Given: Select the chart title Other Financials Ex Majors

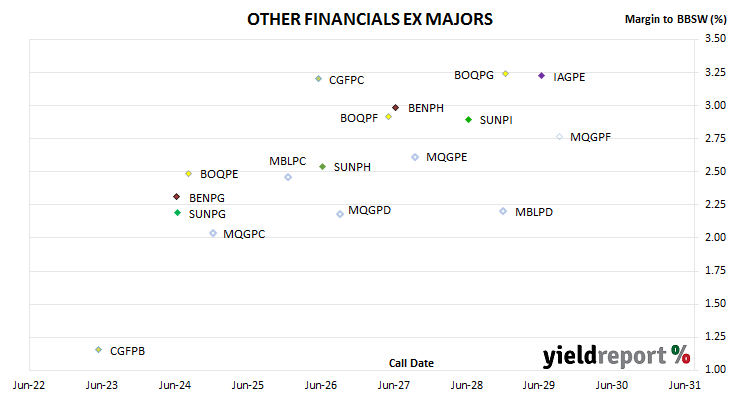Looking at the screenshot, I should (x=370, y=19).
